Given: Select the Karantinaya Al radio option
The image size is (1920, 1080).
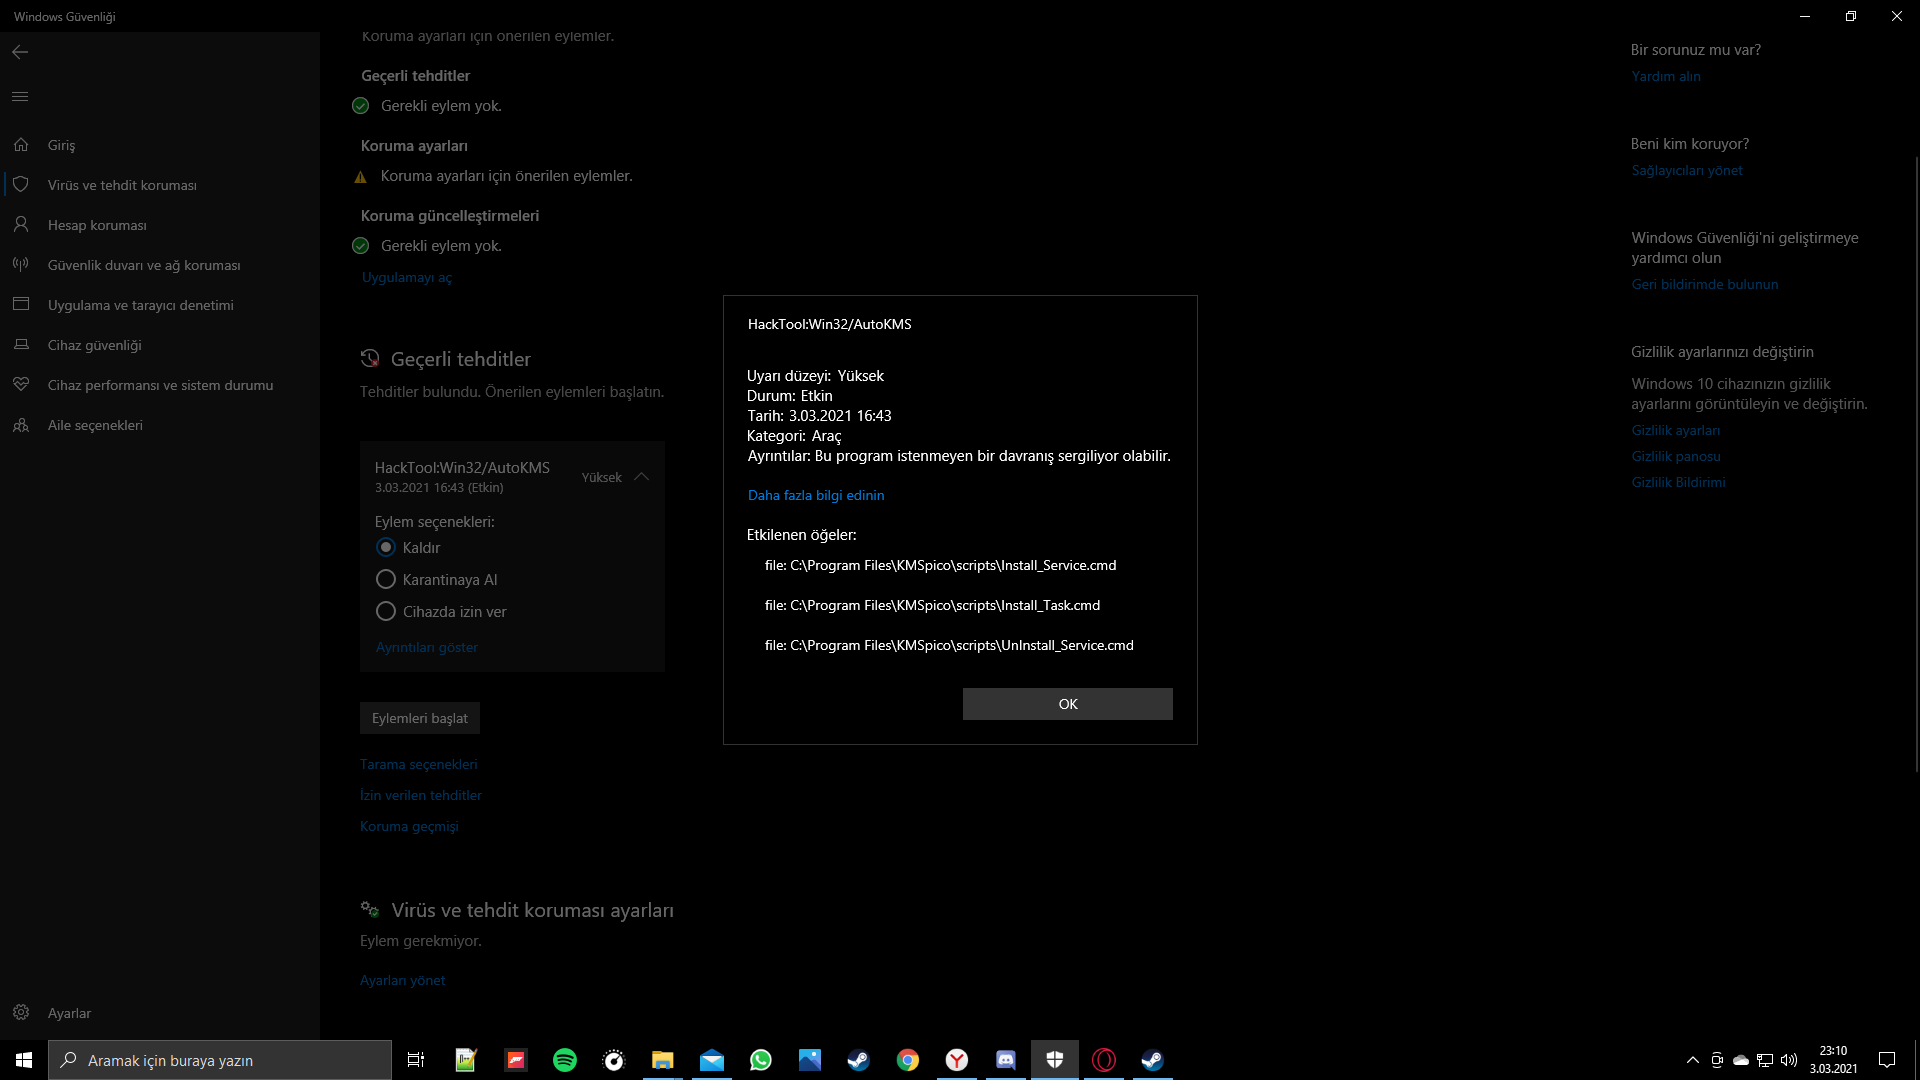Looking at the screenshot, I should pyautogui.click(x=386, y=580).
